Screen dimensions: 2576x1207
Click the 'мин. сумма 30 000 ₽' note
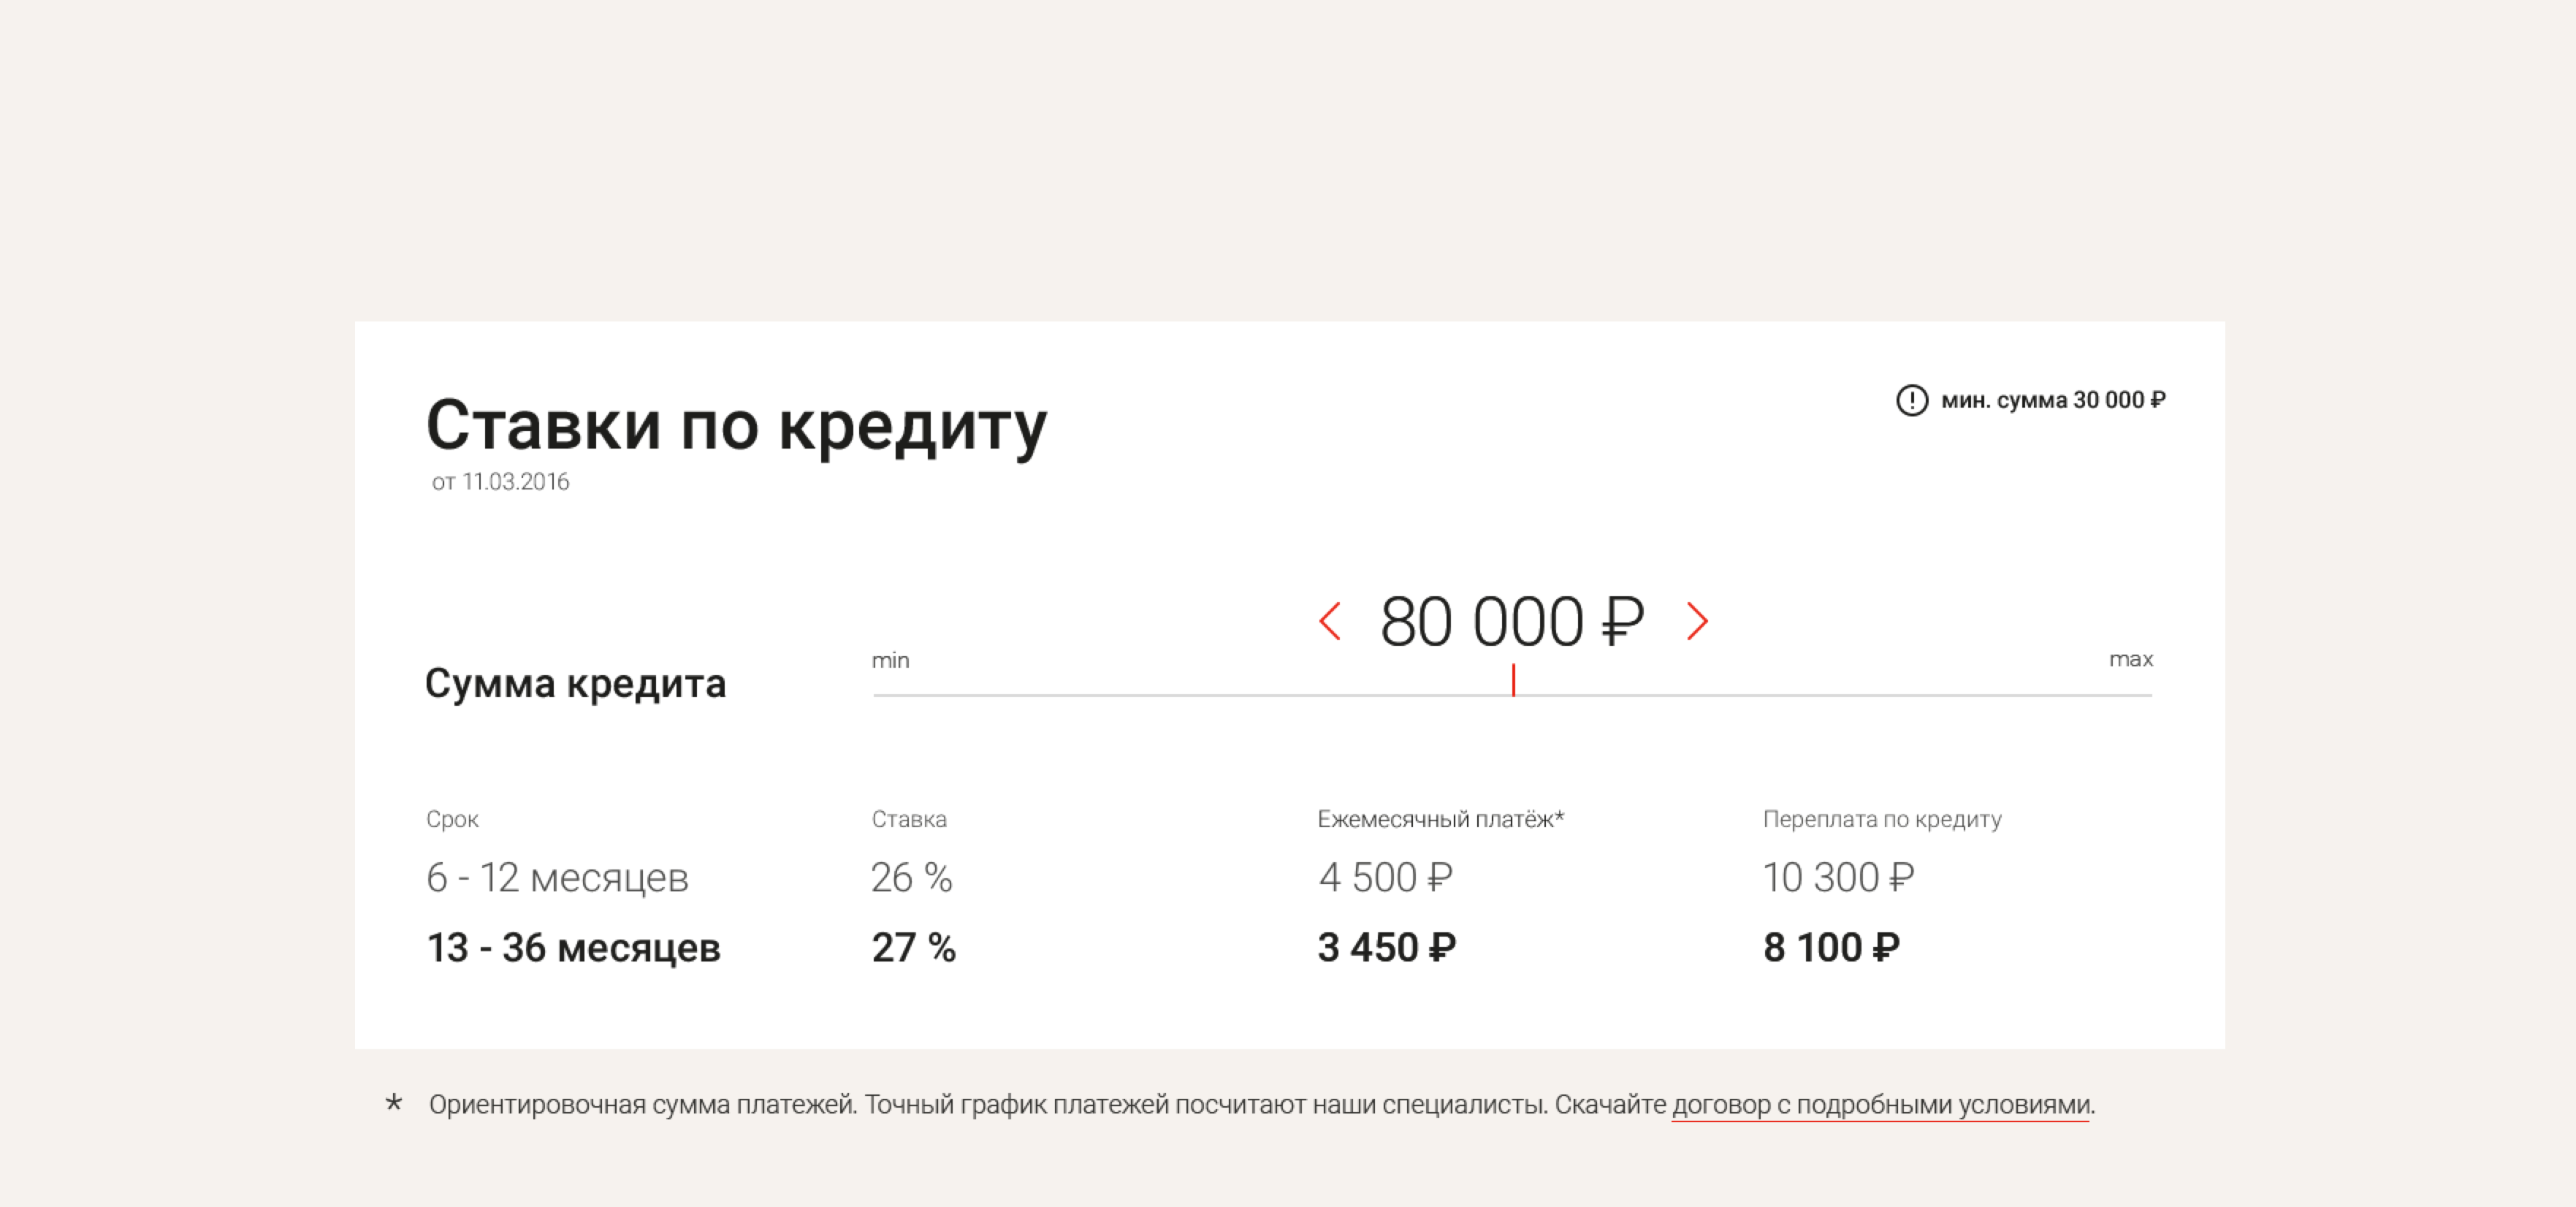[x=2053, y=400]
